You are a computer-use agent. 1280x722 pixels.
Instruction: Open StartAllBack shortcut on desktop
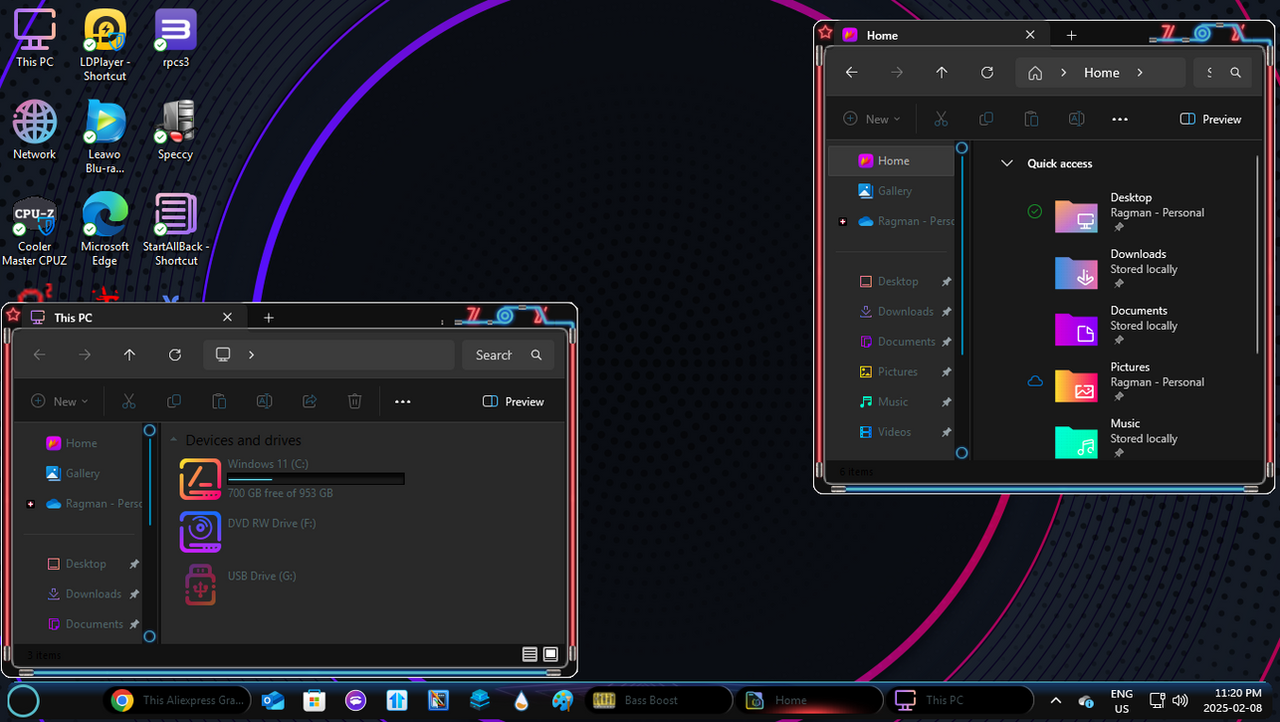[175, 230]
